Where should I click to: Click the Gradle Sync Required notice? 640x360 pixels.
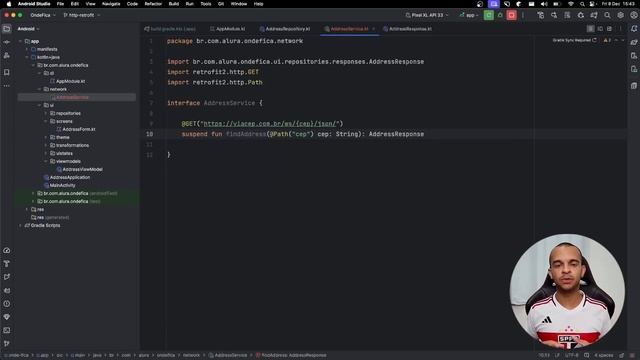point(574,40)
